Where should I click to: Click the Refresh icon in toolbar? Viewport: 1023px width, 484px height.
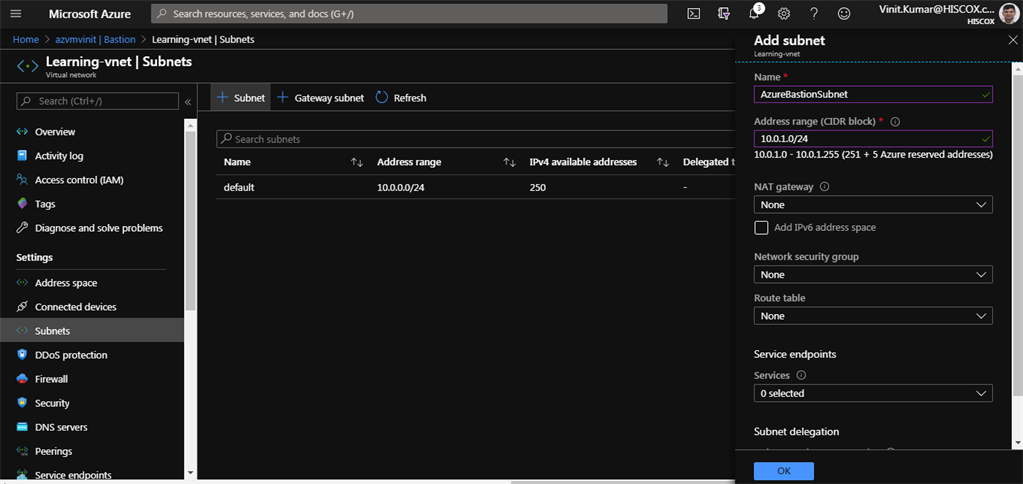pyautogui.click(x=382, y=98)
